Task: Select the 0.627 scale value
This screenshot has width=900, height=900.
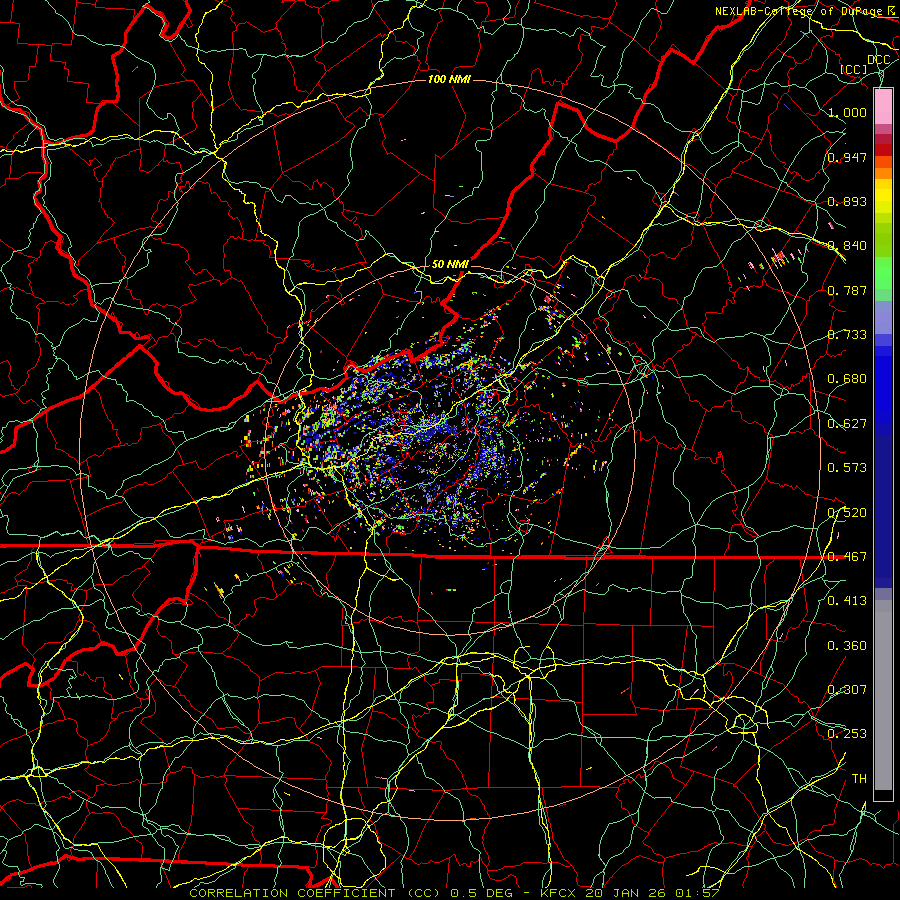Action: click(x=847, y=424)
